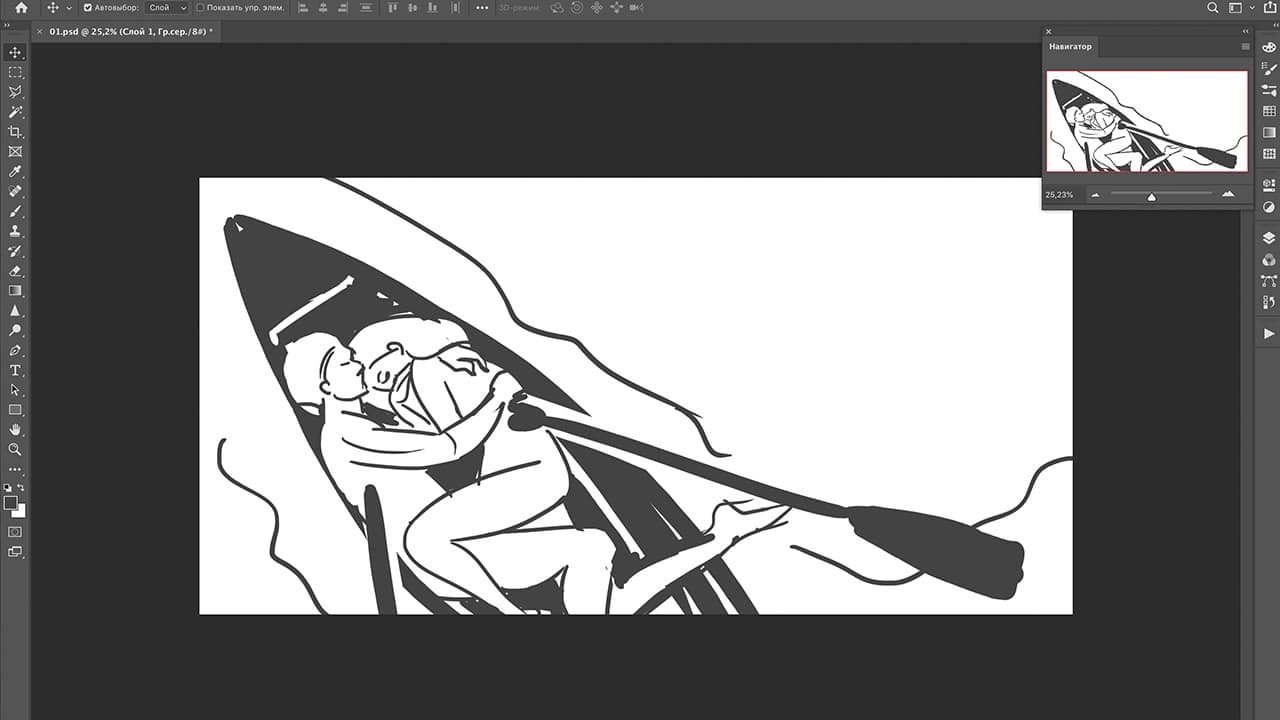Open the Edit Toolbar three-dots button
Screen dimensions: 1280x720
[x=15, y=469]
